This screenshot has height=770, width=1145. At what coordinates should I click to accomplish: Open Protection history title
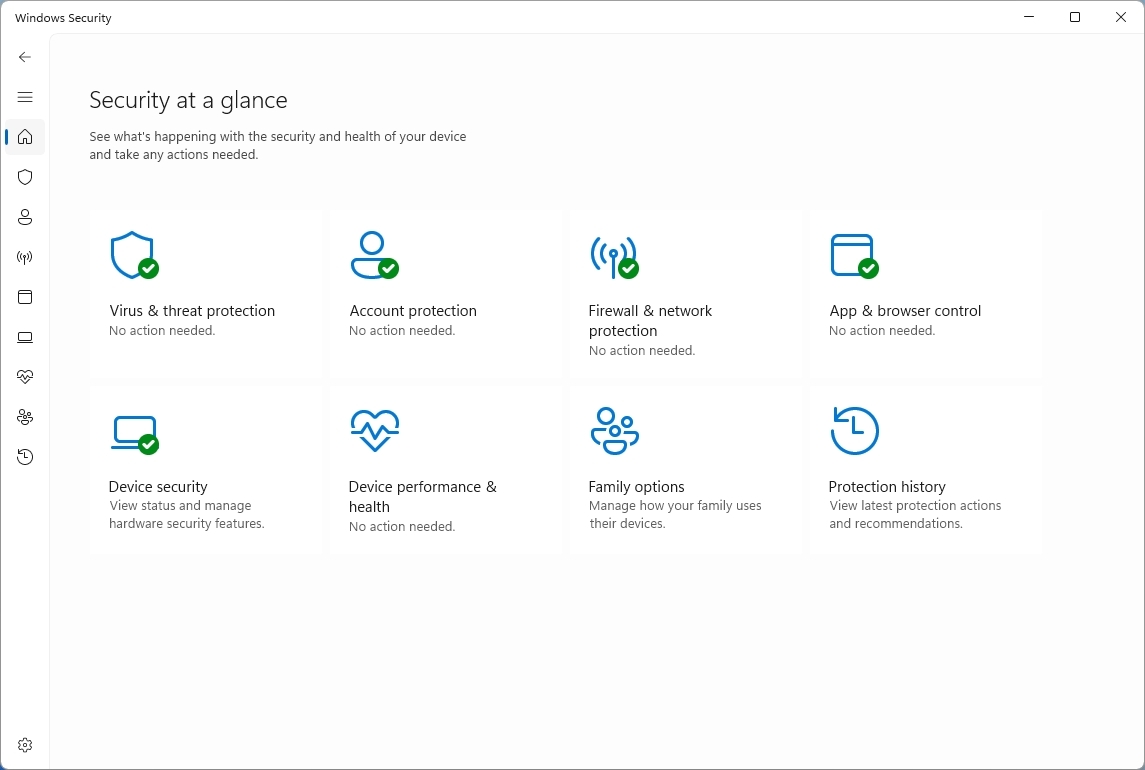coord(886,487)
